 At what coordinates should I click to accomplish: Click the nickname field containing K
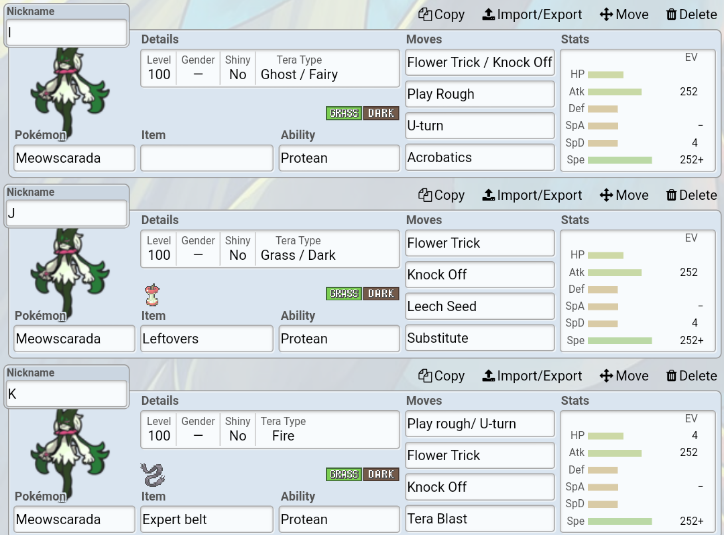pyautogui.click(x=66, y=394)
